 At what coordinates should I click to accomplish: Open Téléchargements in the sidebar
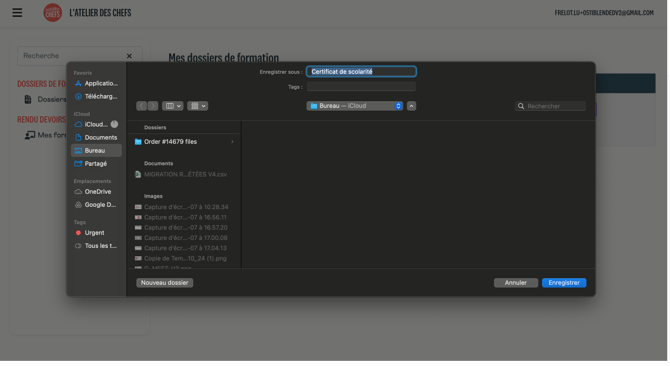(x=97, y=97)
